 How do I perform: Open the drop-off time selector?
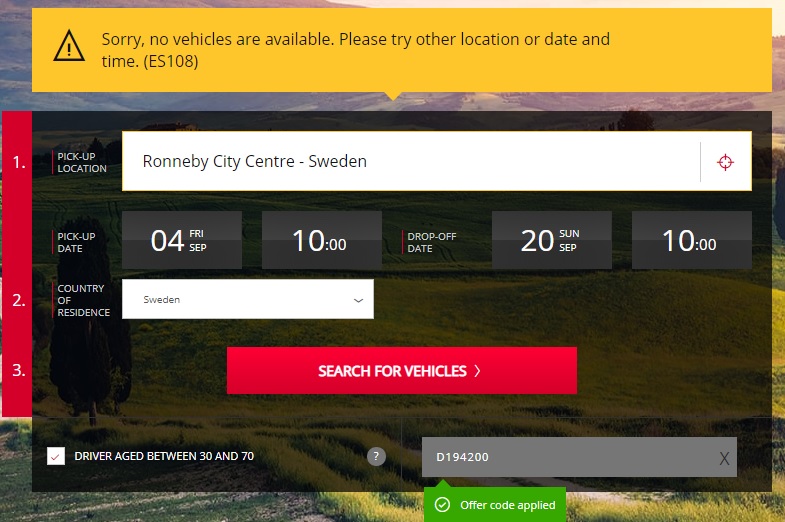691,240
